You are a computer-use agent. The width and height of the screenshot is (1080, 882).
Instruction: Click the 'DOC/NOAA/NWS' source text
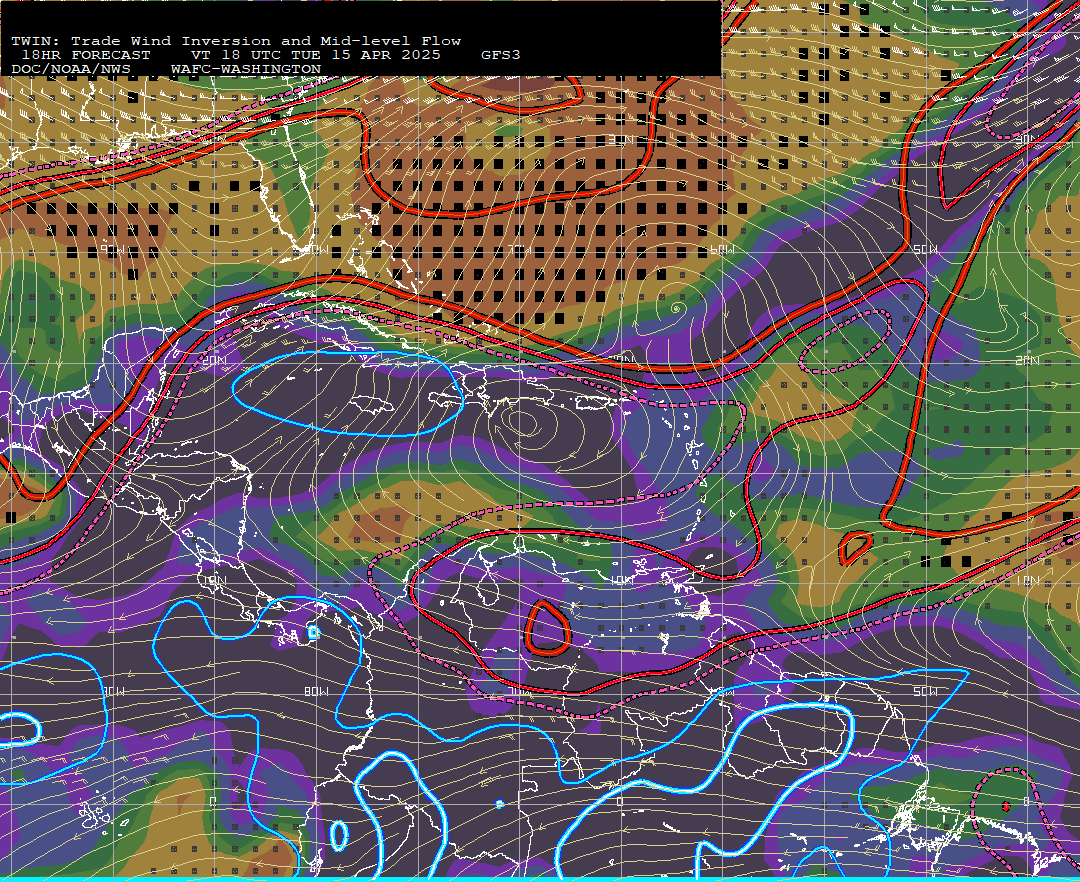(x=71, y=70)
